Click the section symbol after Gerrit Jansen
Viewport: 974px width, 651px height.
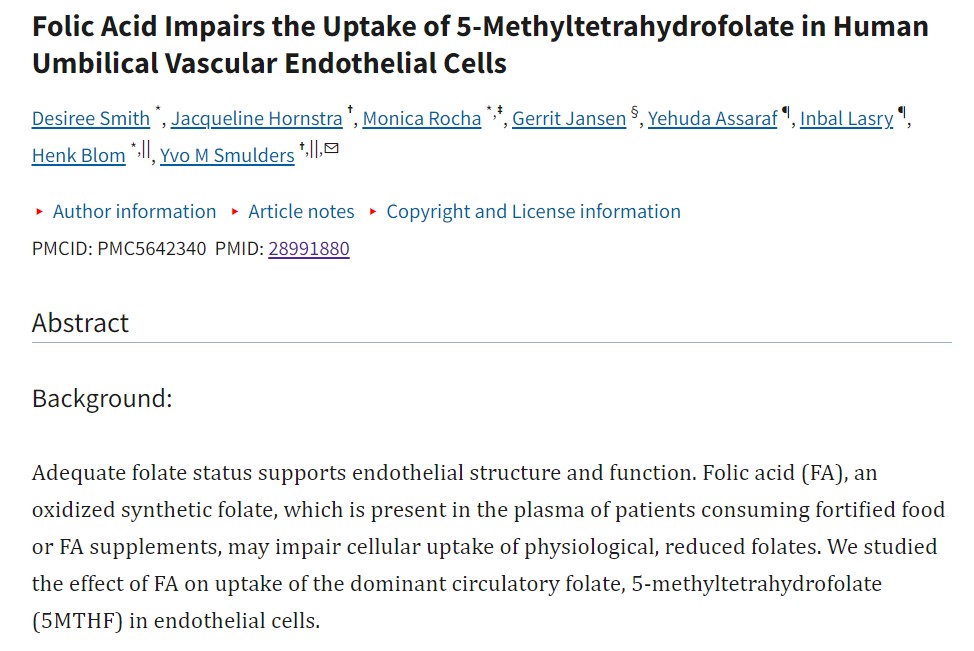click(635, 113)
